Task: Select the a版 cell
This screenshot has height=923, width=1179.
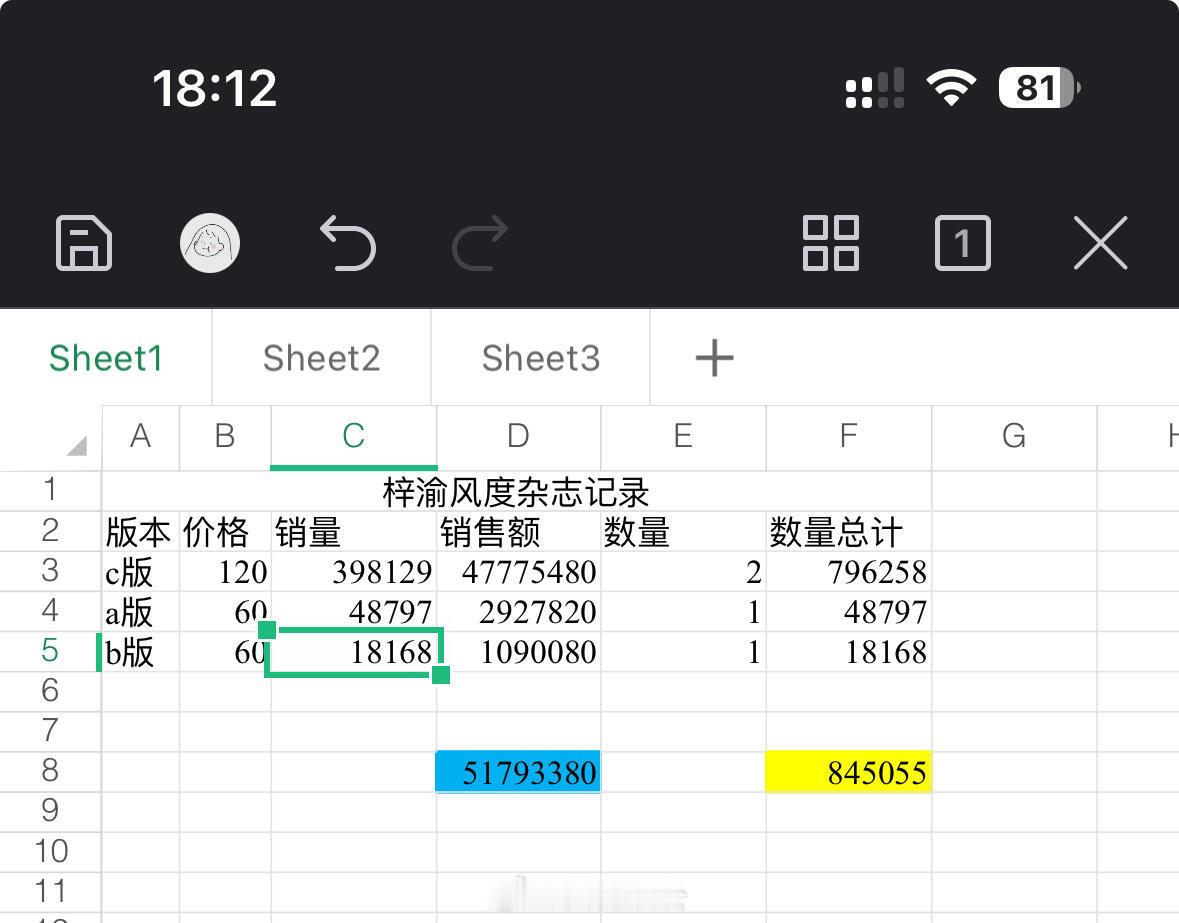Action: (141, 612)
